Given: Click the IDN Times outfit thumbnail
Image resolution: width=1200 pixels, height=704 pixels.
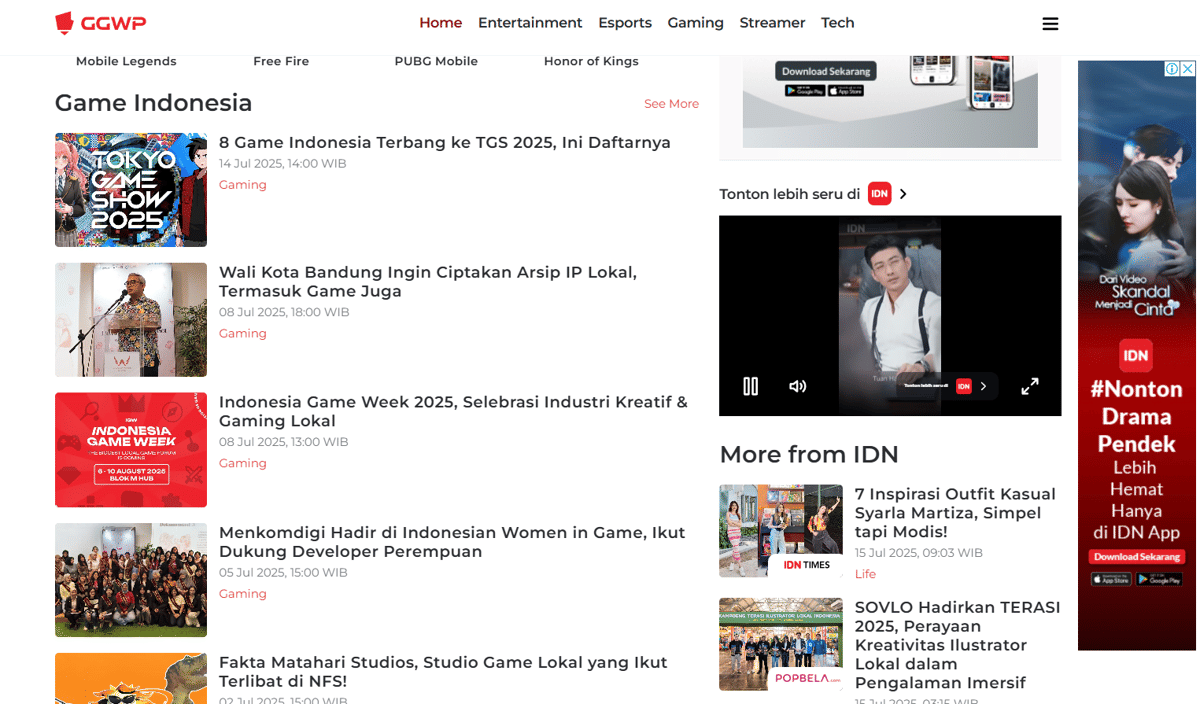Looking at the screenshot, I should tap(781, 531).
